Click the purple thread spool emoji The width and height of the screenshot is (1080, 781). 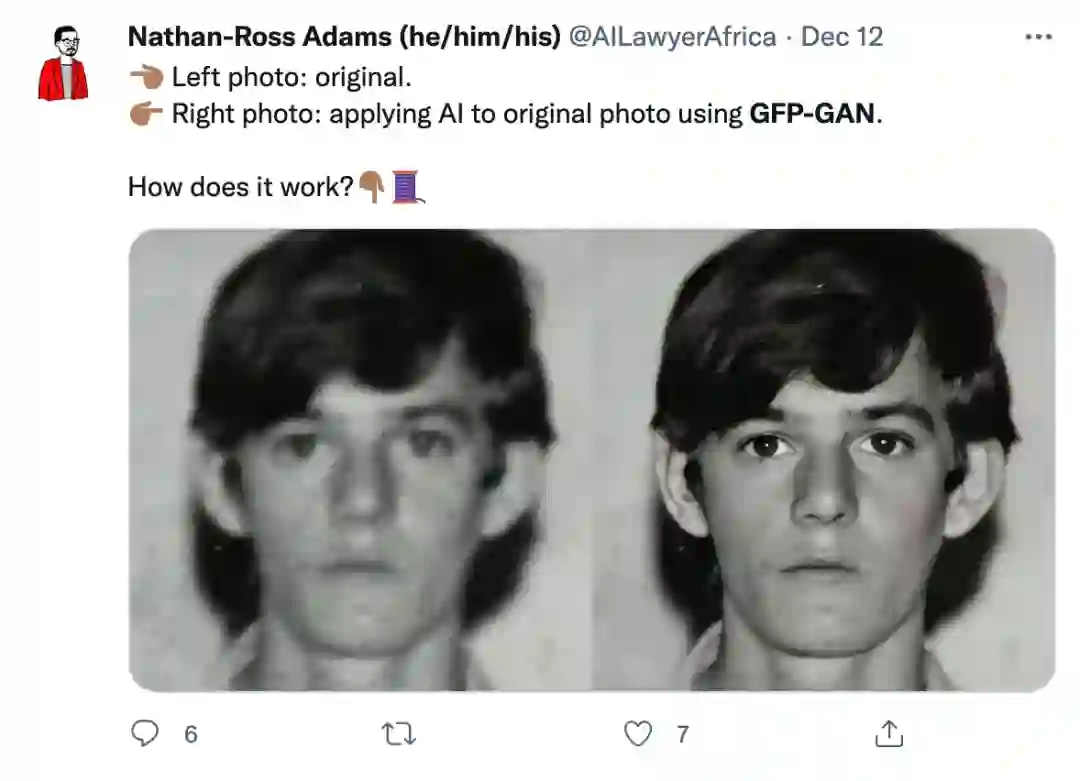tap(406, 186)
